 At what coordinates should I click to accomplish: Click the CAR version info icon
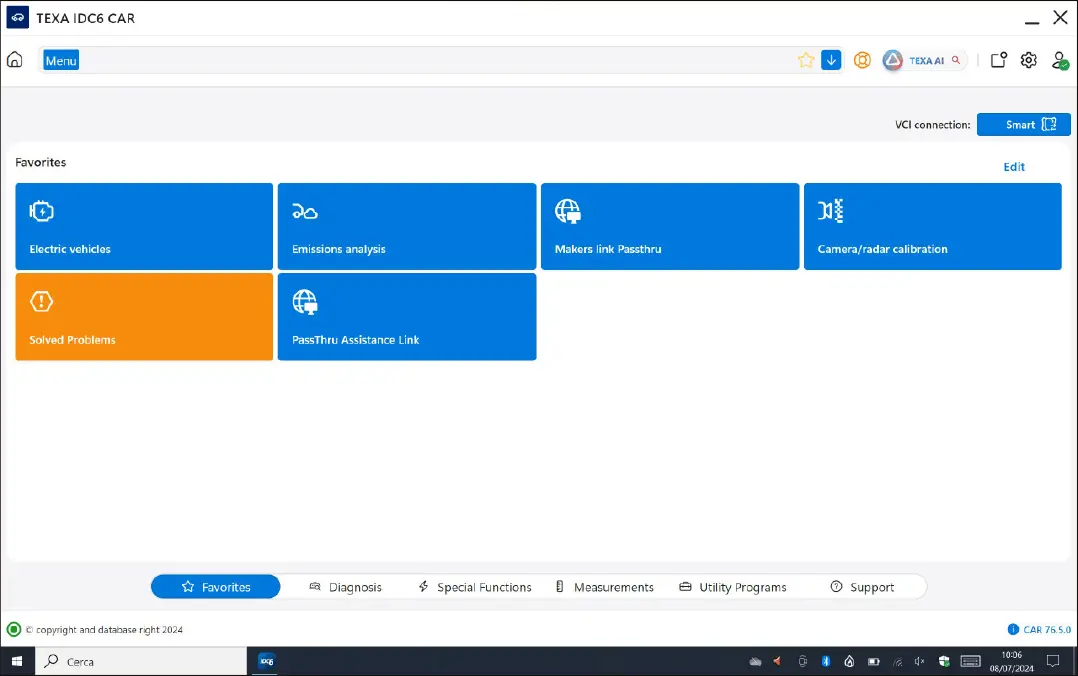[x=1013, y=630]
